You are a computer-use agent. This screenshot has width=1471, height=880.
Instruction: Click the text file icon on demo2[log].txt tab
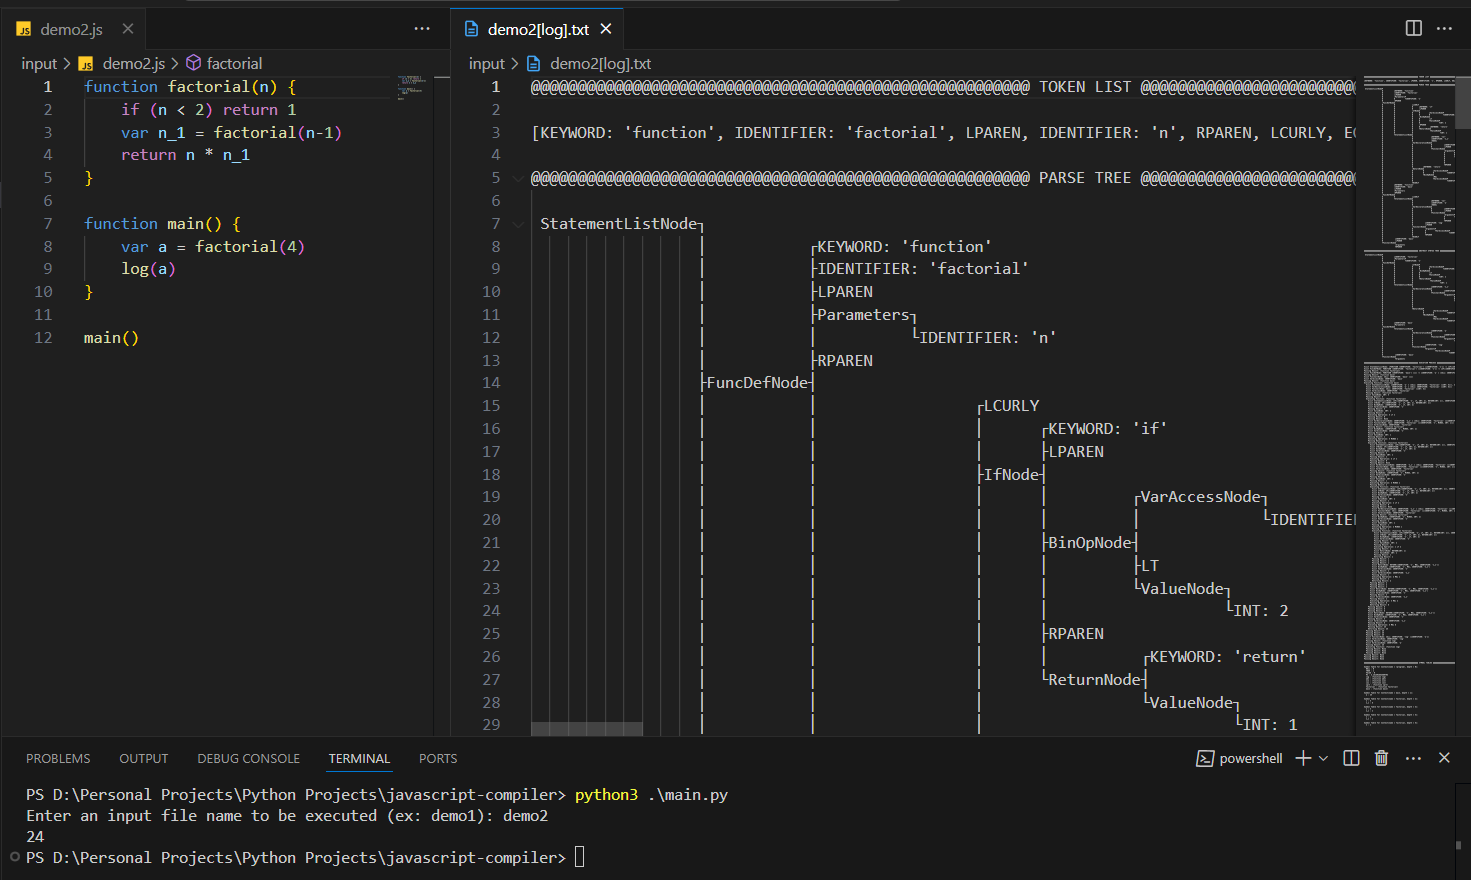tap(471, 29)
